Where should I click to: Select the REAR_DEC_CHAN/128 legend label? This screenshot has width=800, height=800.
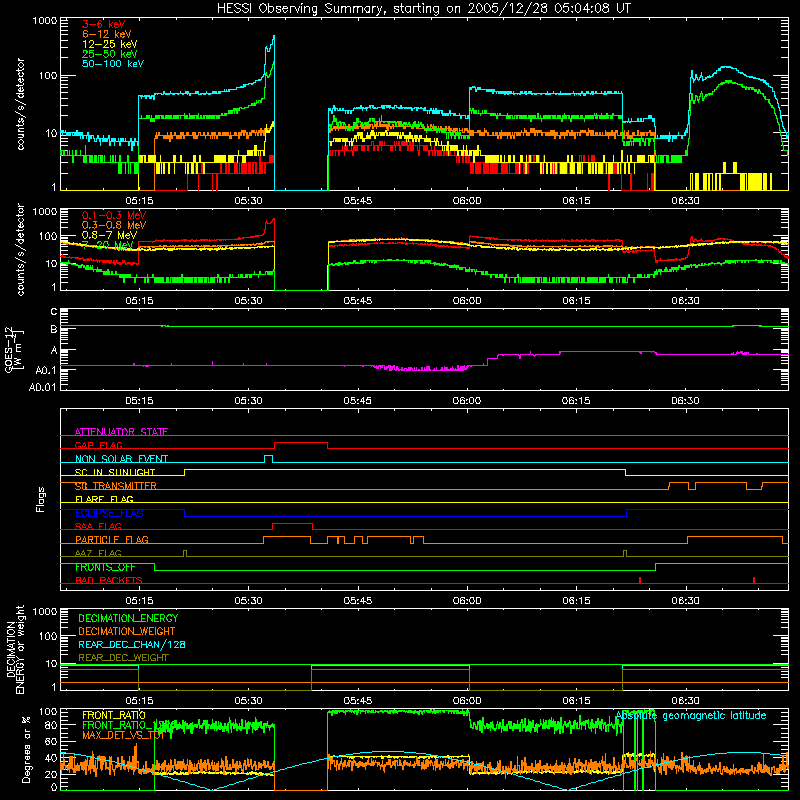[x=132, y=644]
